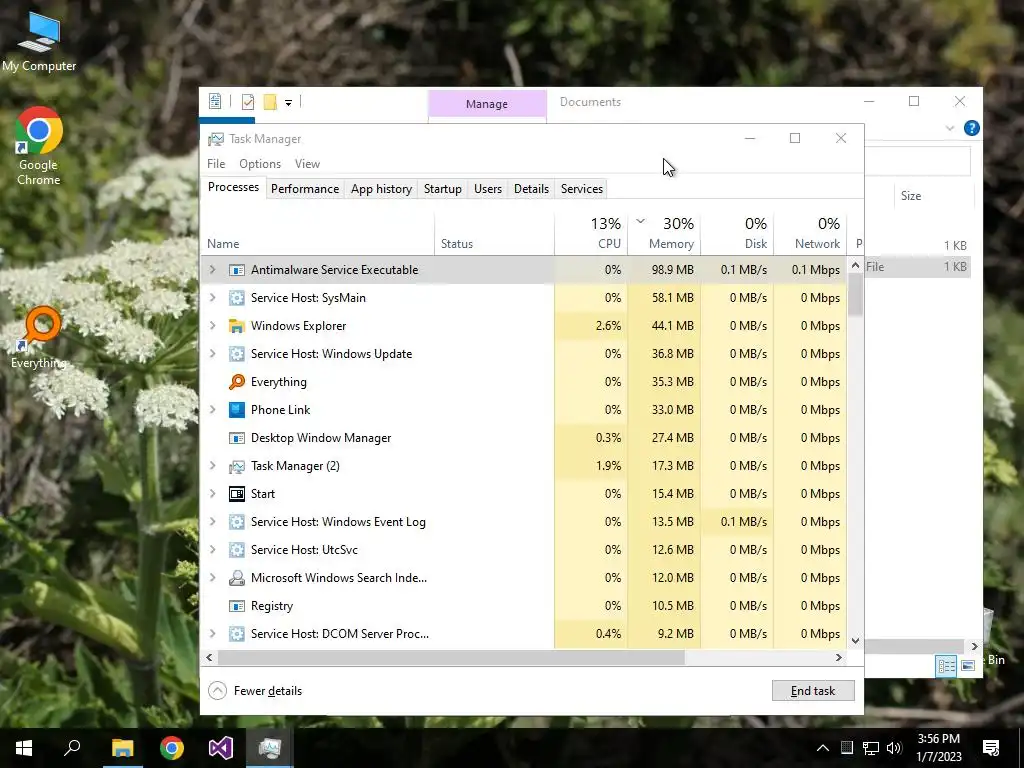Sort processes by Name column

point(317,233)
